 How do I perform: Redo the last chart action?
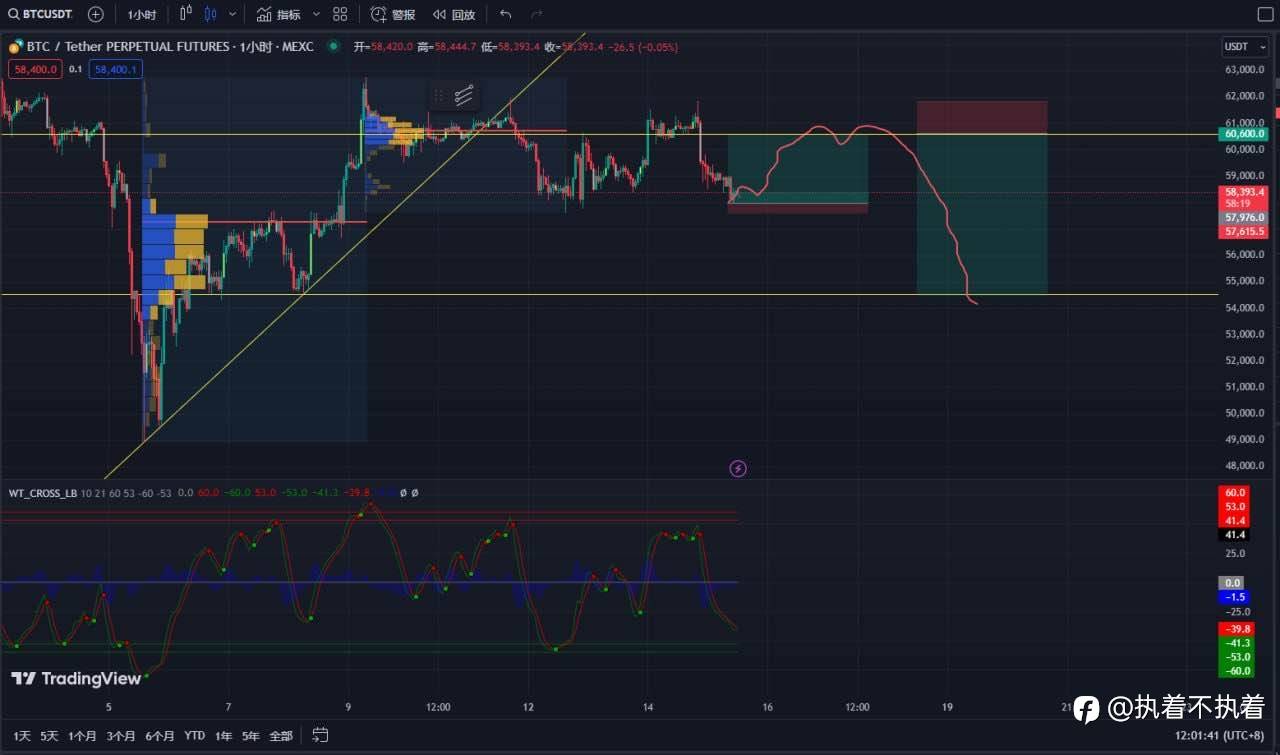click(x=537, y=14)
